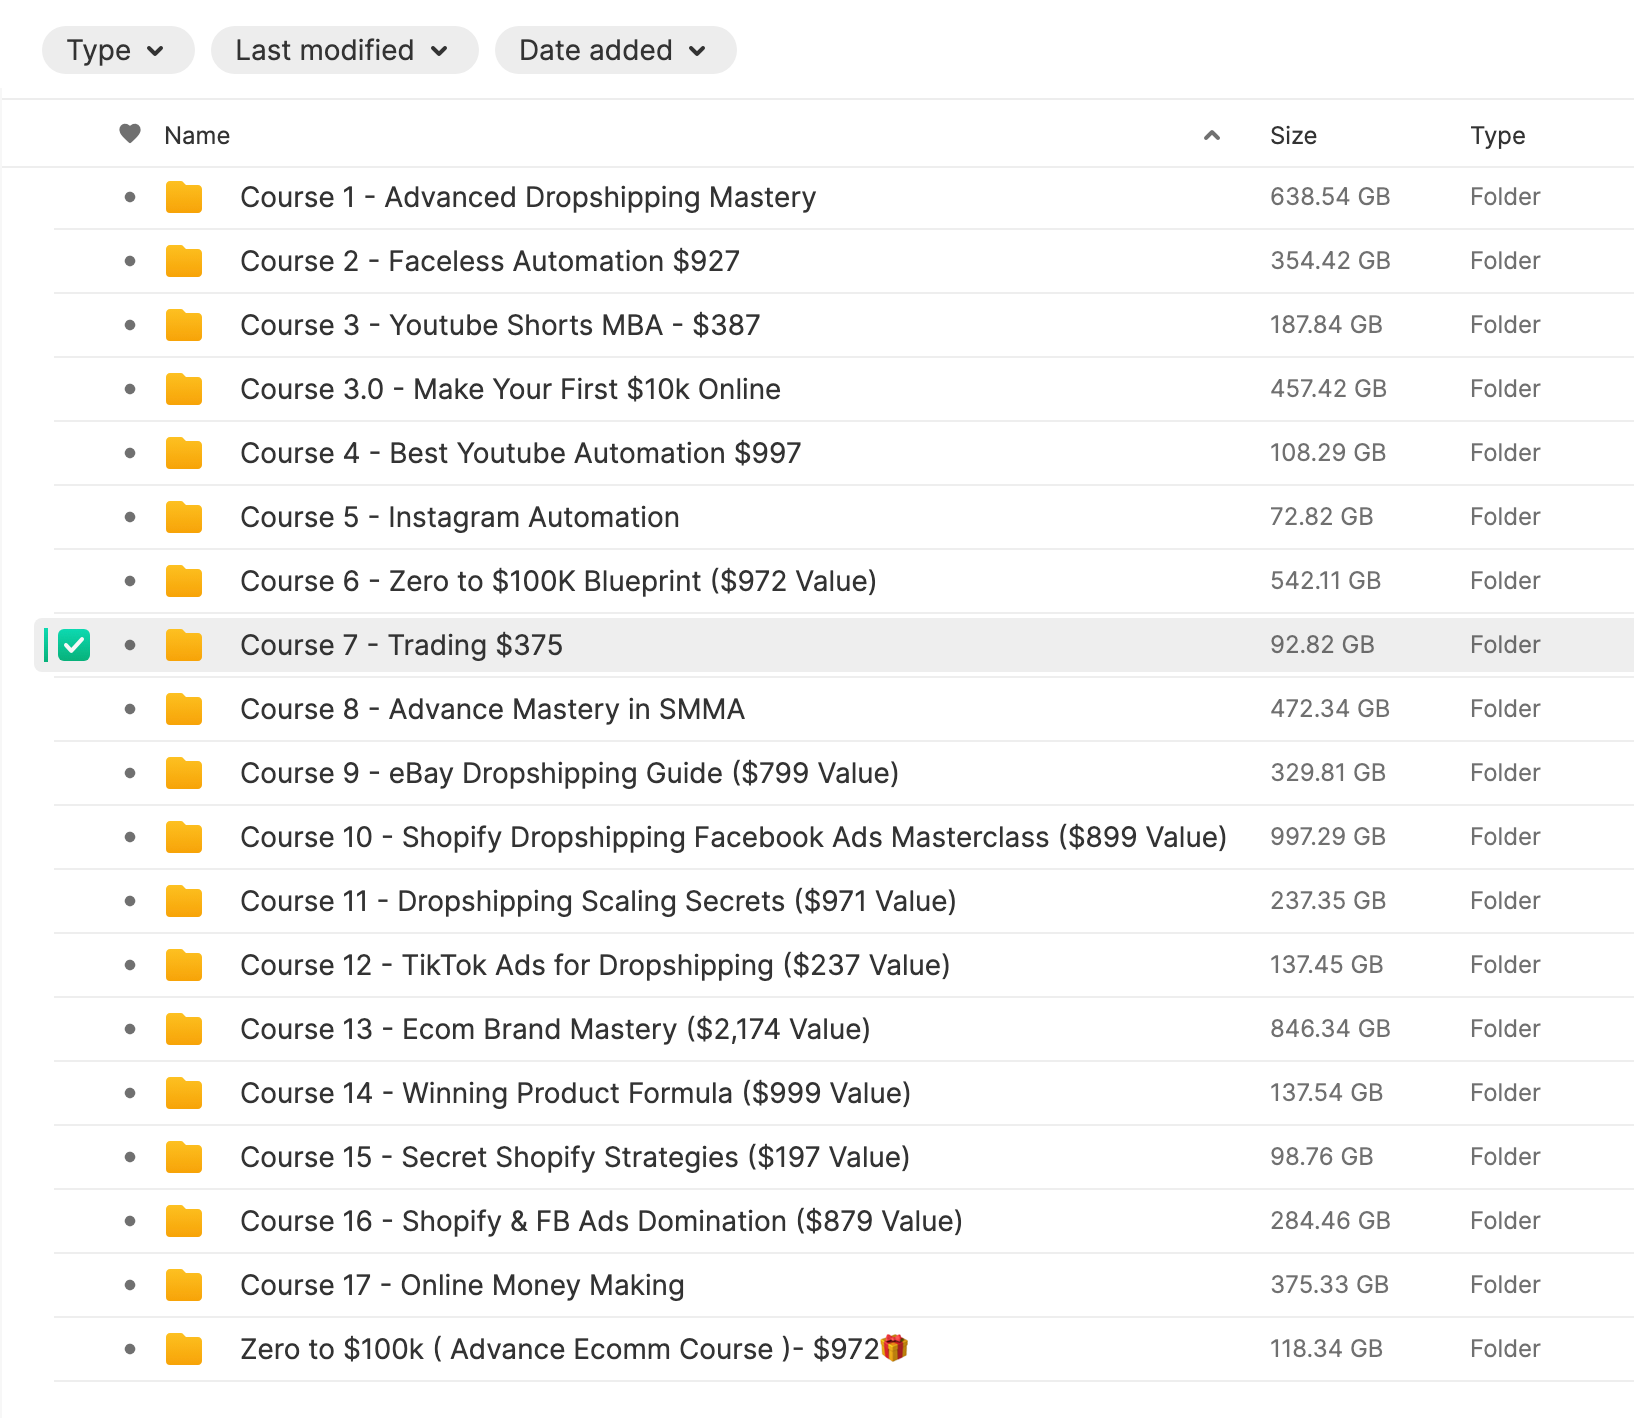The height and width of the screenshot is (1418, 1634).
Task: Click folder icon for Course 8 SMMA
Action: pyautogui.click(x=184, y=710)
